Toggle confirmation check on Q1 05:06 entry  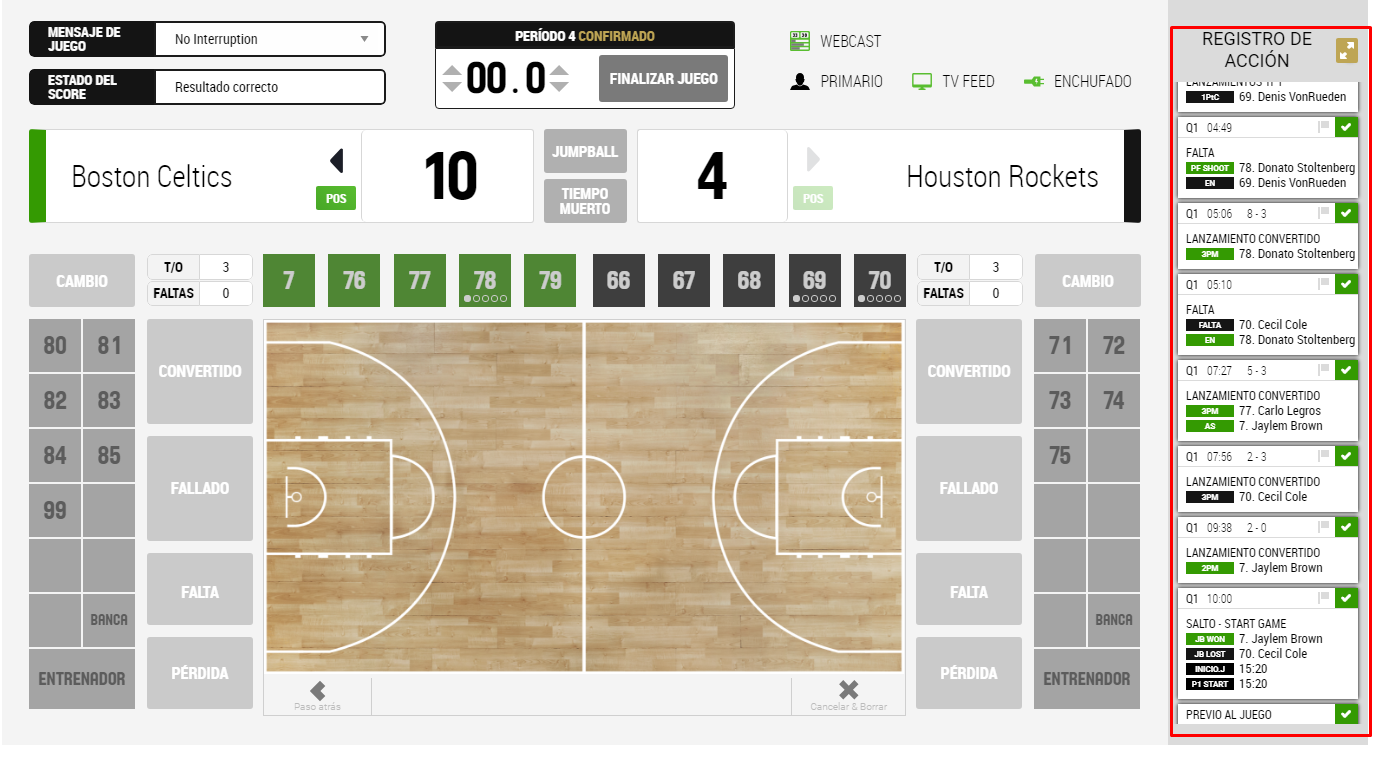pyautogui.click(x=1346, y=213)
